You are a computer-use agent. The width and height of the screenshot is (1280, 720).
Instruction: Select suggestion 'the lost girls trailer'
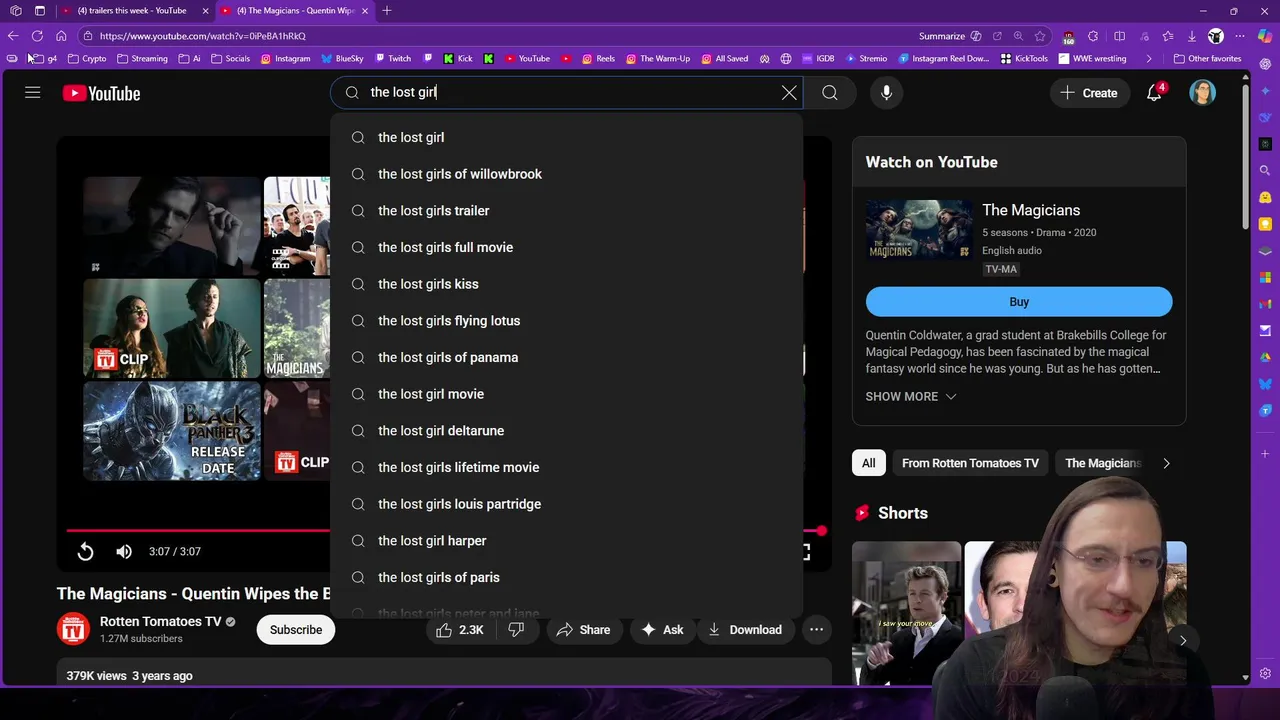(566, 211)
